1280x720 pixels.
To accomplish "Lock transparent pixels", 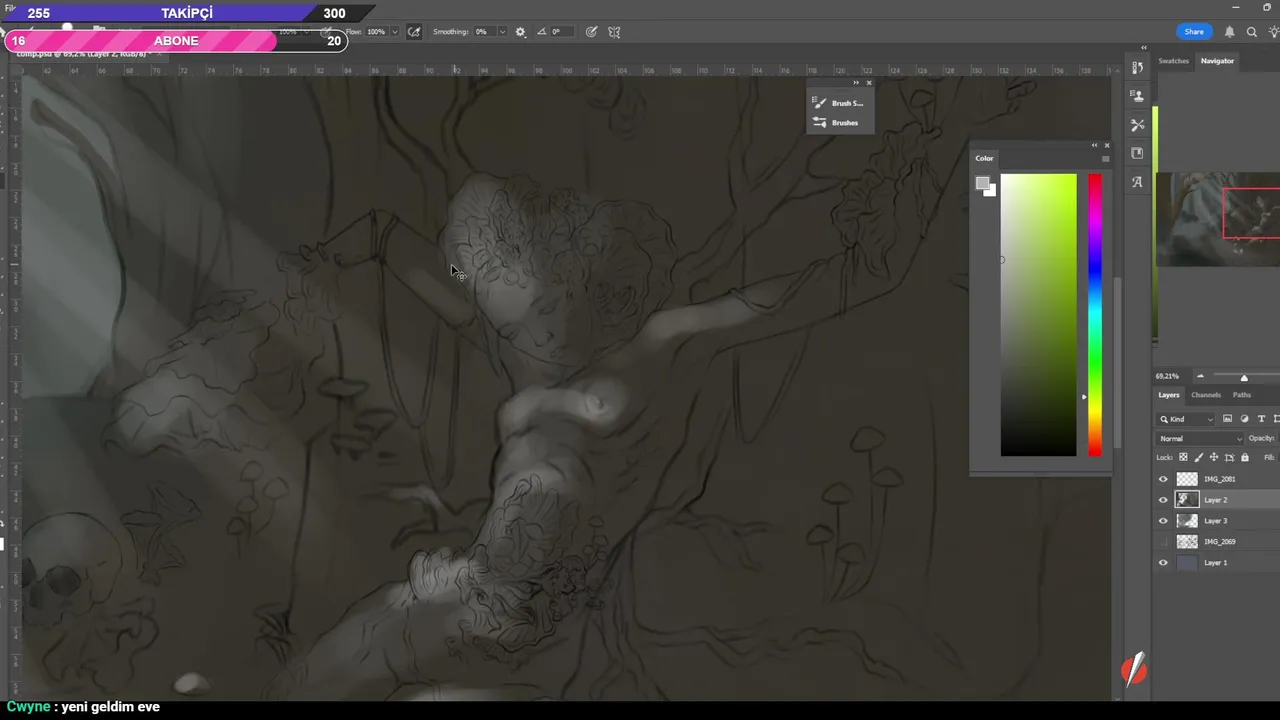I will (x=1183, y=458).
